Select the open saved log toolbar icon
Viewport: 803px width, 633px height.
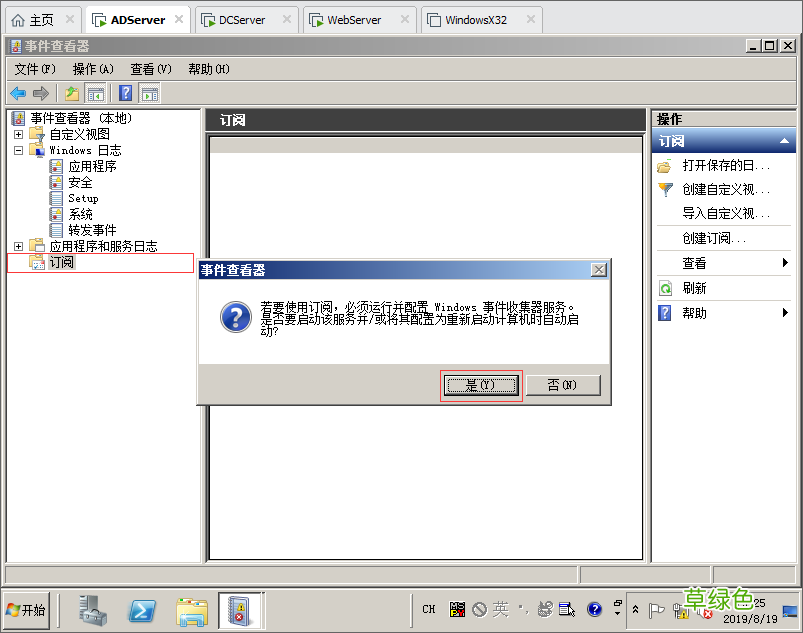(x=70, y=93)
